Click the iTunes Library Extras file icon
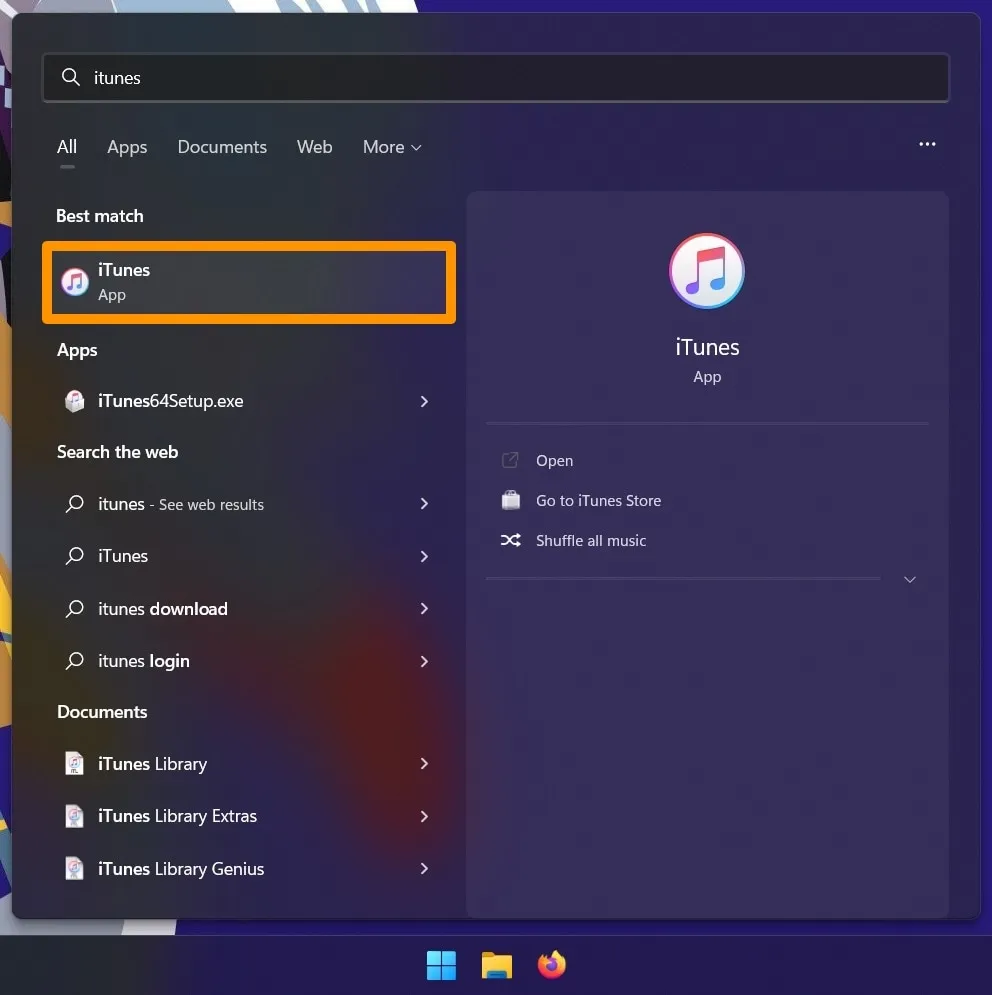992x995 pixels. (74, 816)
